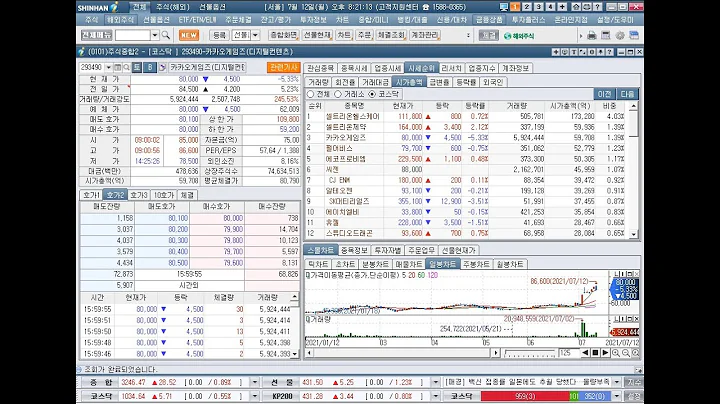Click the 체결조회 toolbar button
Screen dimensions: 720x404
391,35
